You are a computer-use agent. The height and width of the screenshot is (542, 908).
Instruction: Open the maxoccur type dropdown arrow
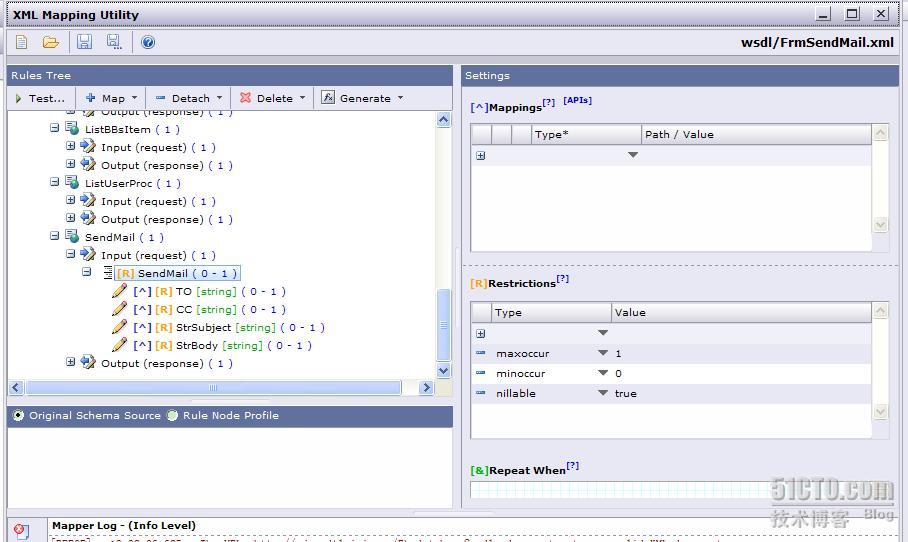pos(603,353)
